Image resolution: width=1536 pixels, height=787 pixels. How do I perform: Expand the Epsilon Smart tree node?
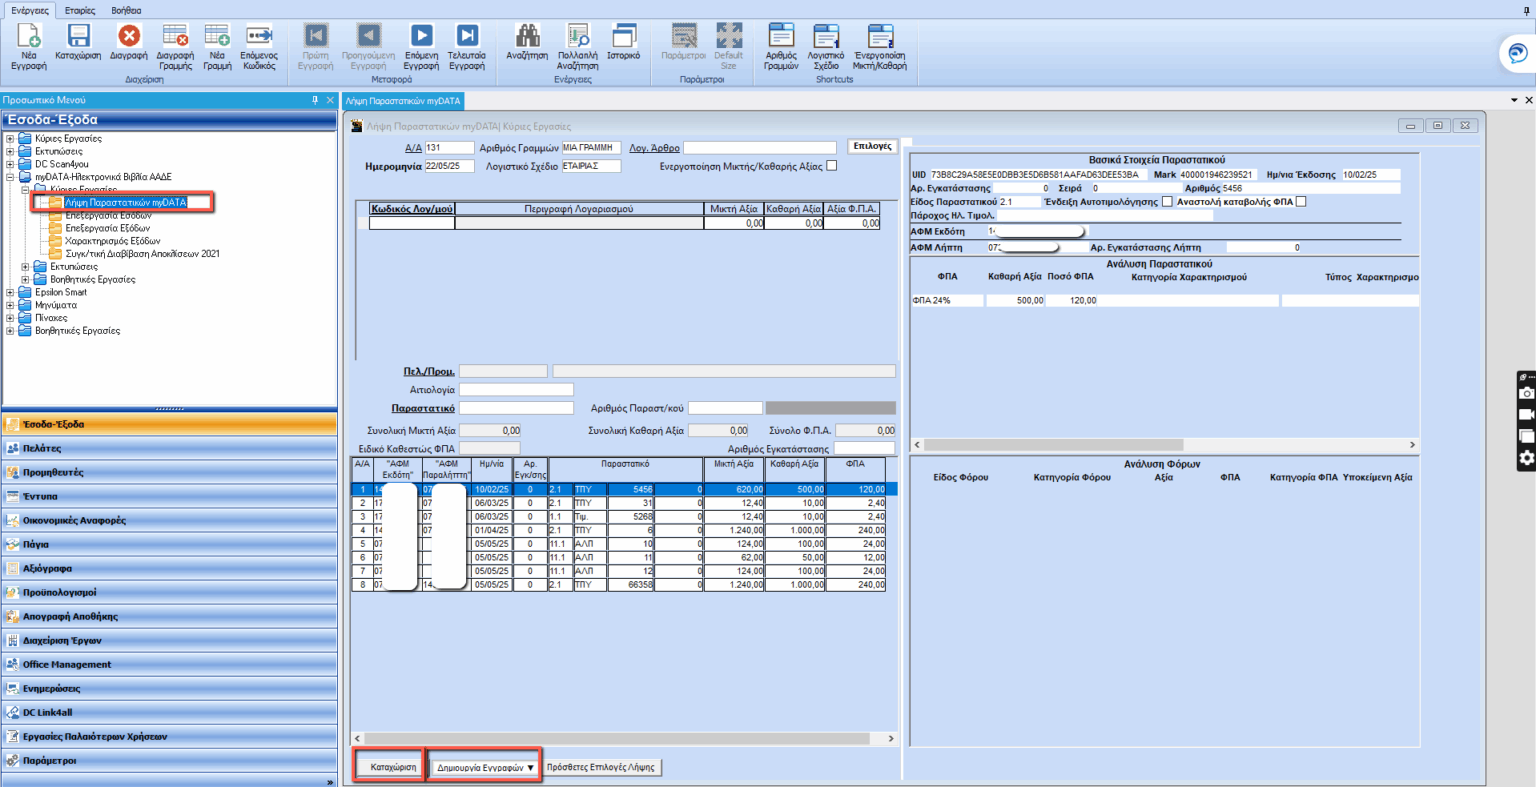(x=10, y=292)
